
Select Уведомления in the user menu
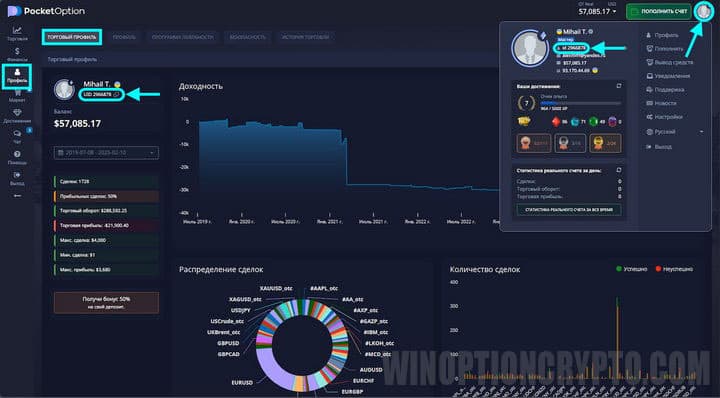[x=668, y=76]
